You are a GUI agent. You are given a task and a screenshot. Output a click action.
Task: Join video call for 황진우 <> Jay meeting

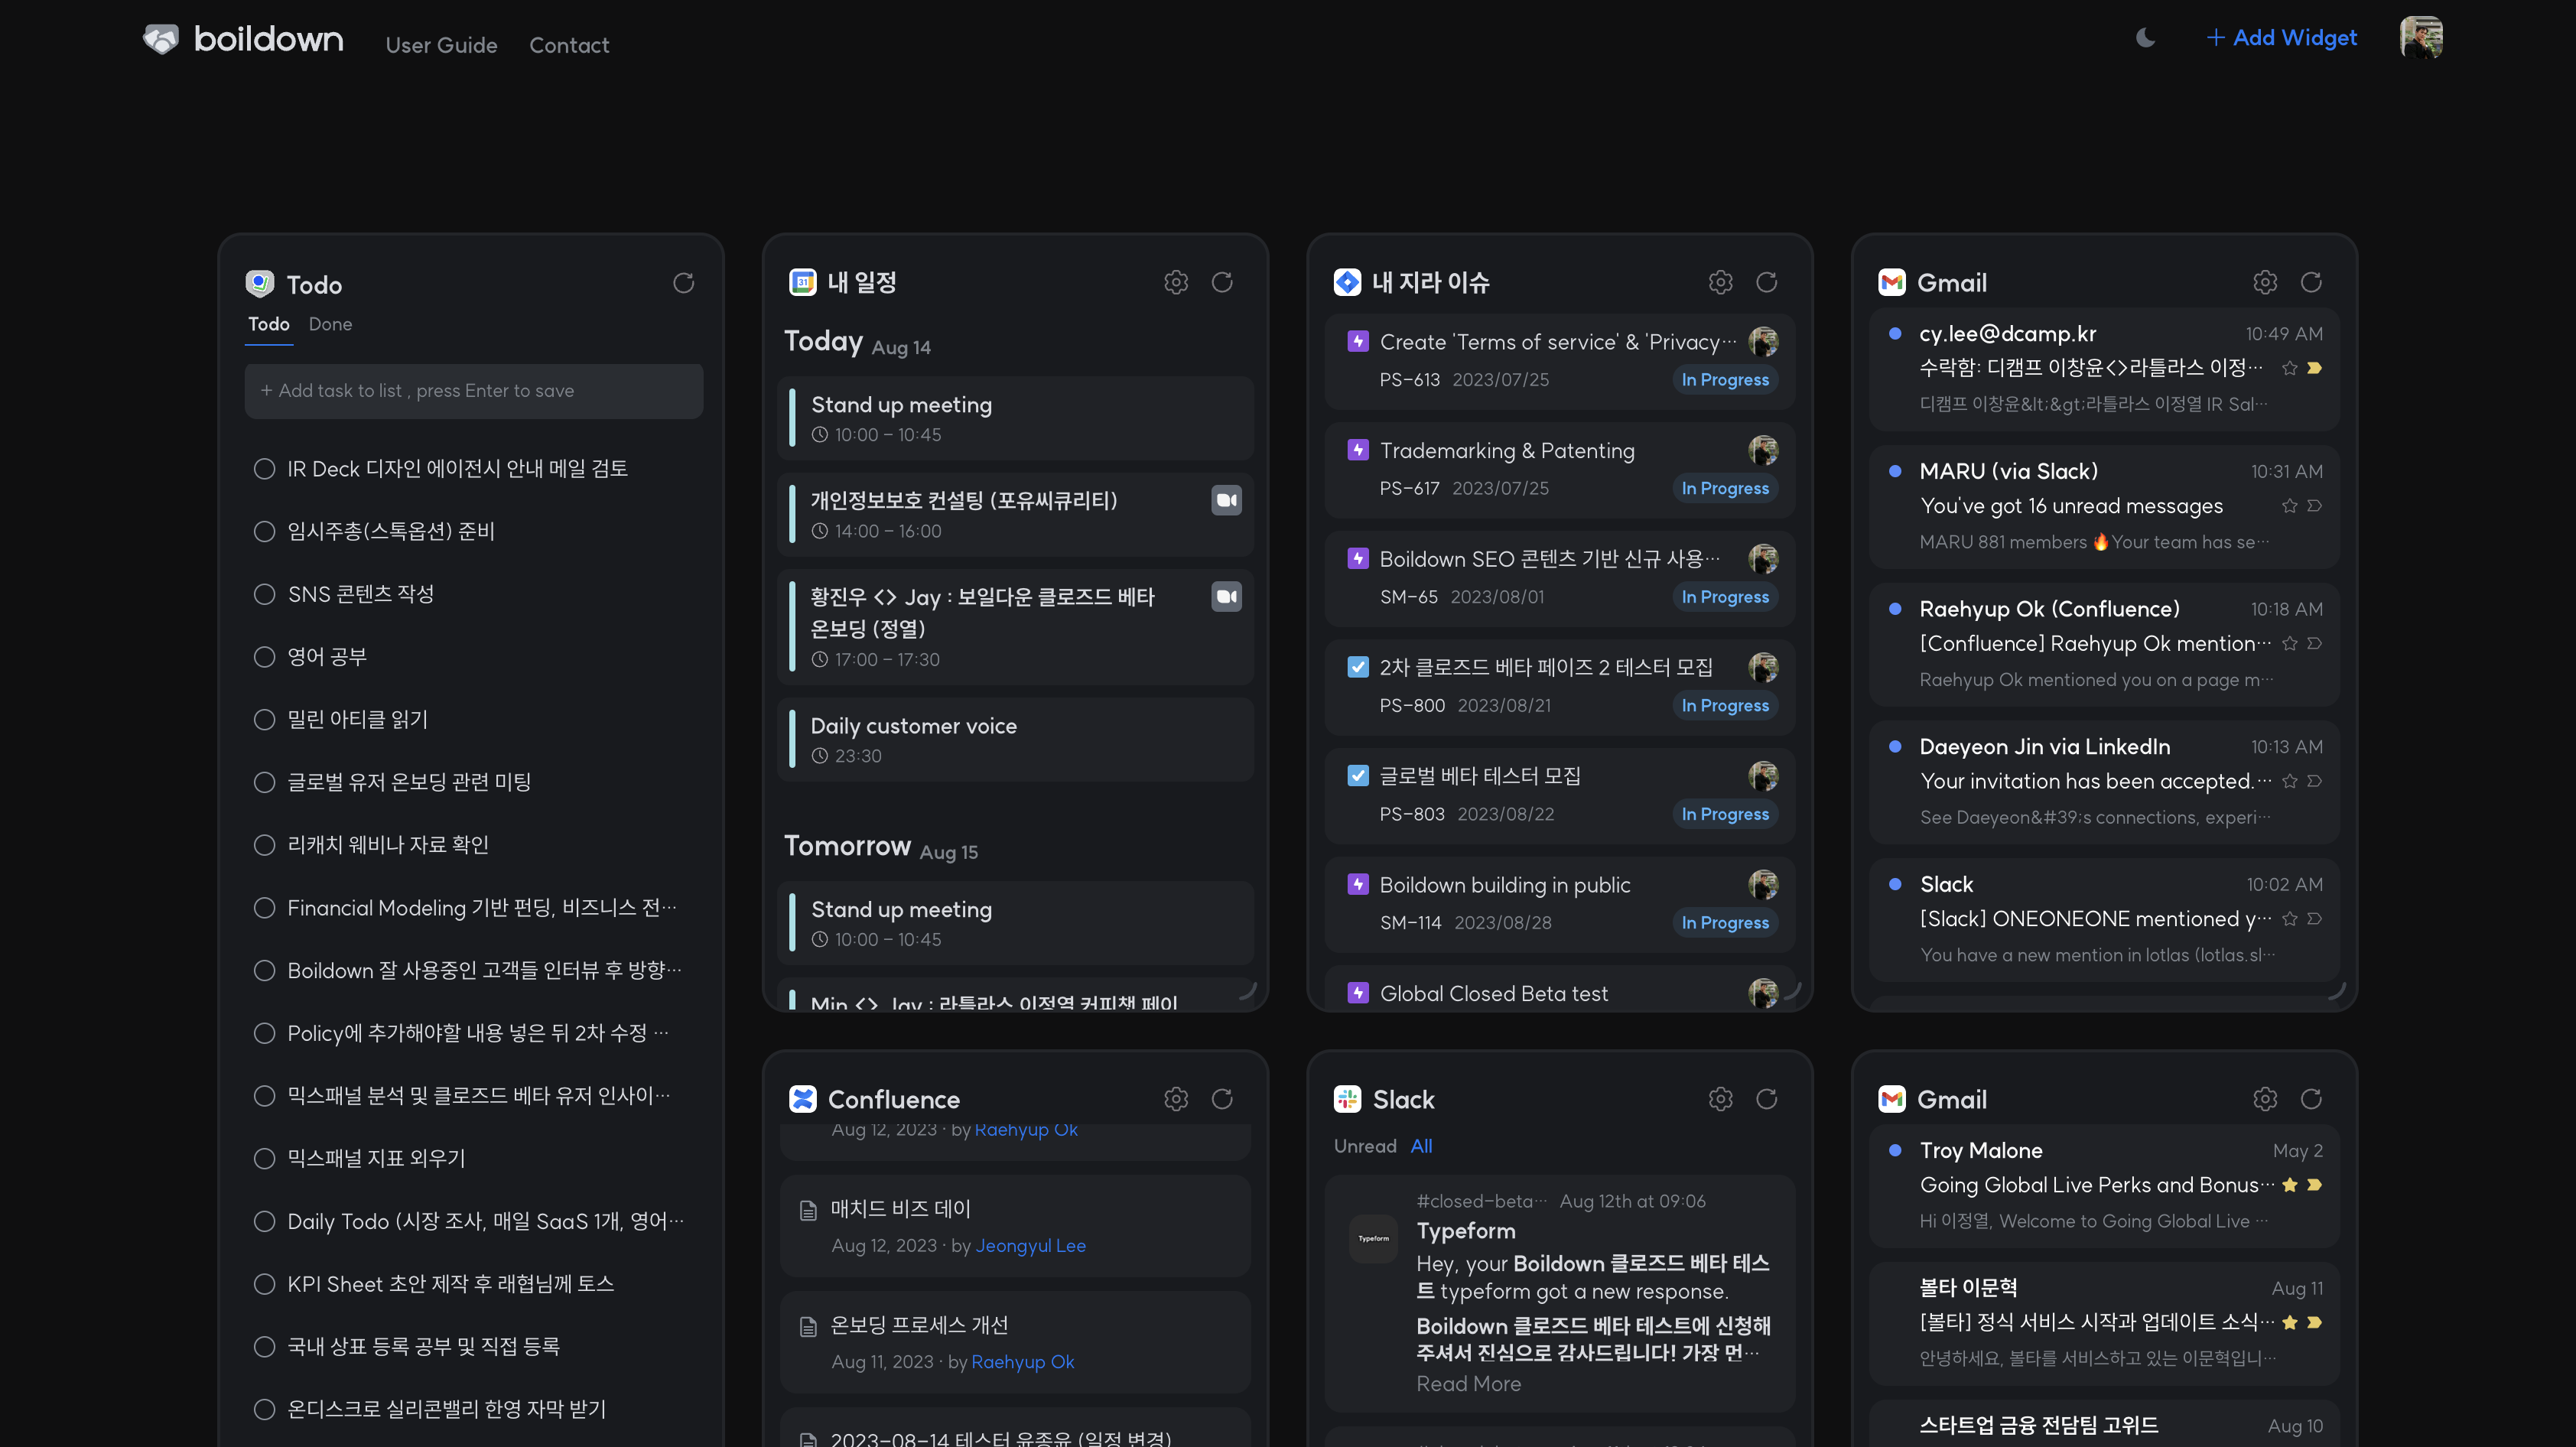pos(1226,596)
